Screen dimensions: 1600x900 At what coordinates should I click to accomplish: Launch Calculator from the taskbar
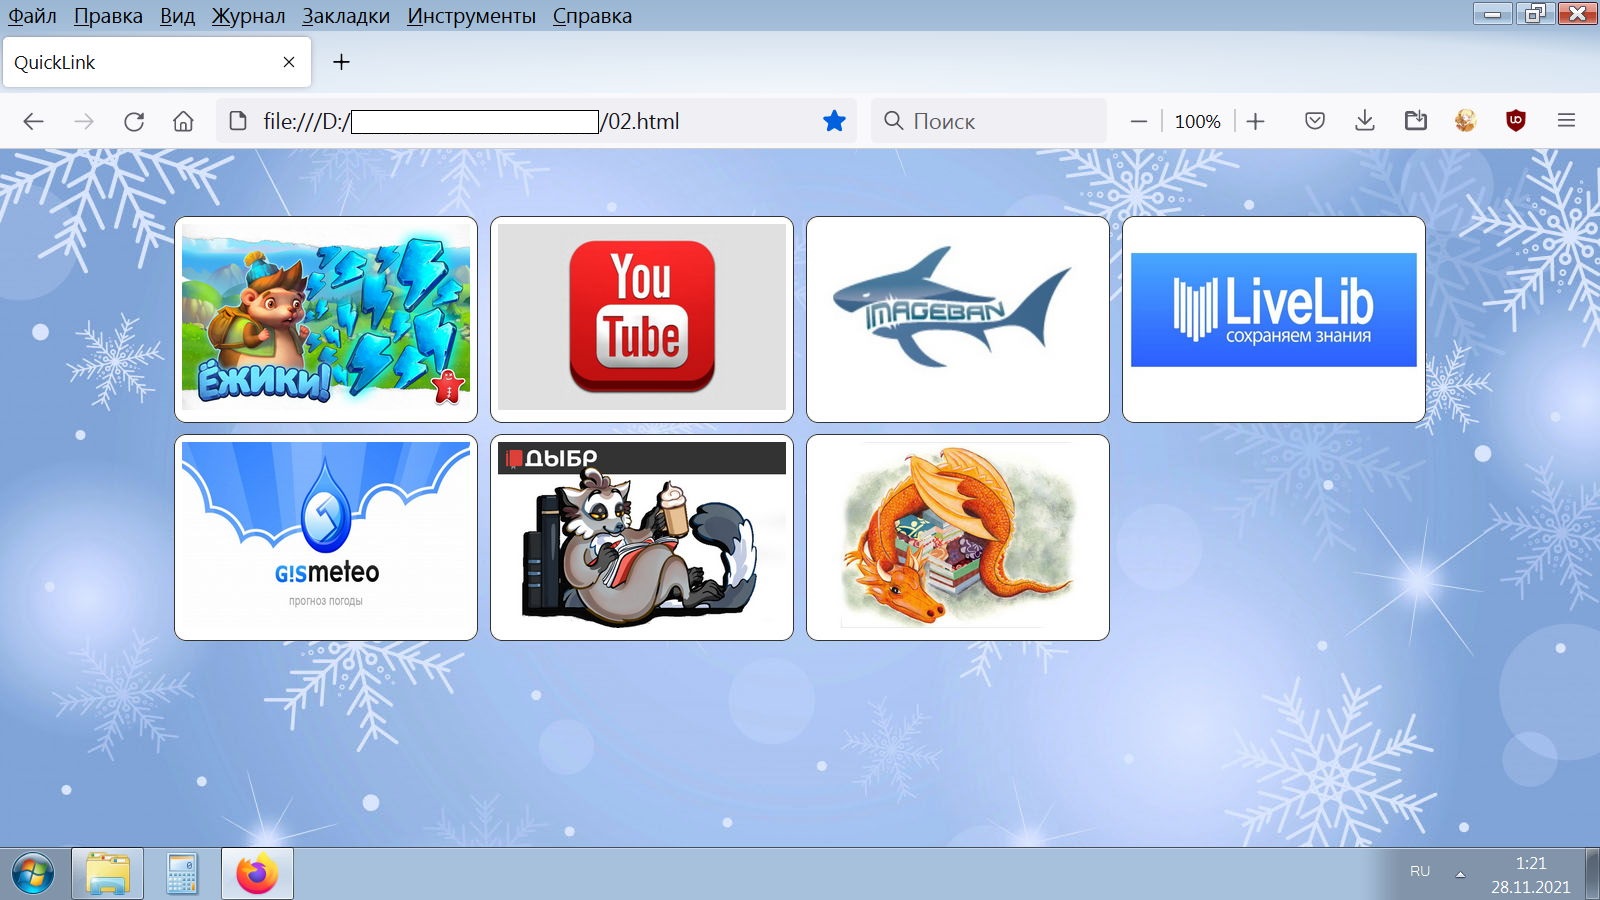pyautogui.click(x=182, y=874)
